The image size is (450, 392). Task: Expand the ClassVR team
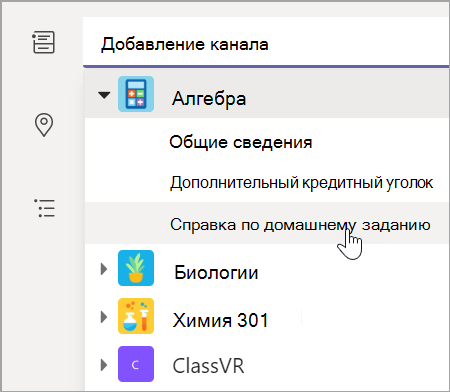104,365
